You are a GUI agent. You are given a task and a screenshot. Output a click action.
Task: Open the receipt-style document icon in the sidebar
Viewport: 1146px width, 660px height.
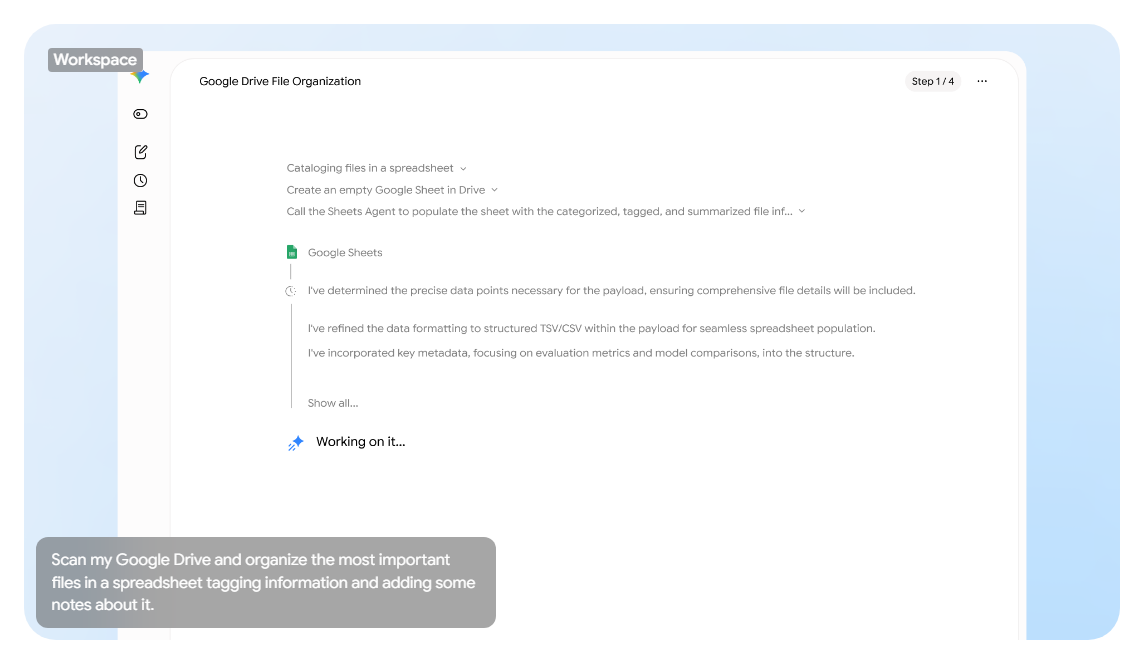coord(140,208)
